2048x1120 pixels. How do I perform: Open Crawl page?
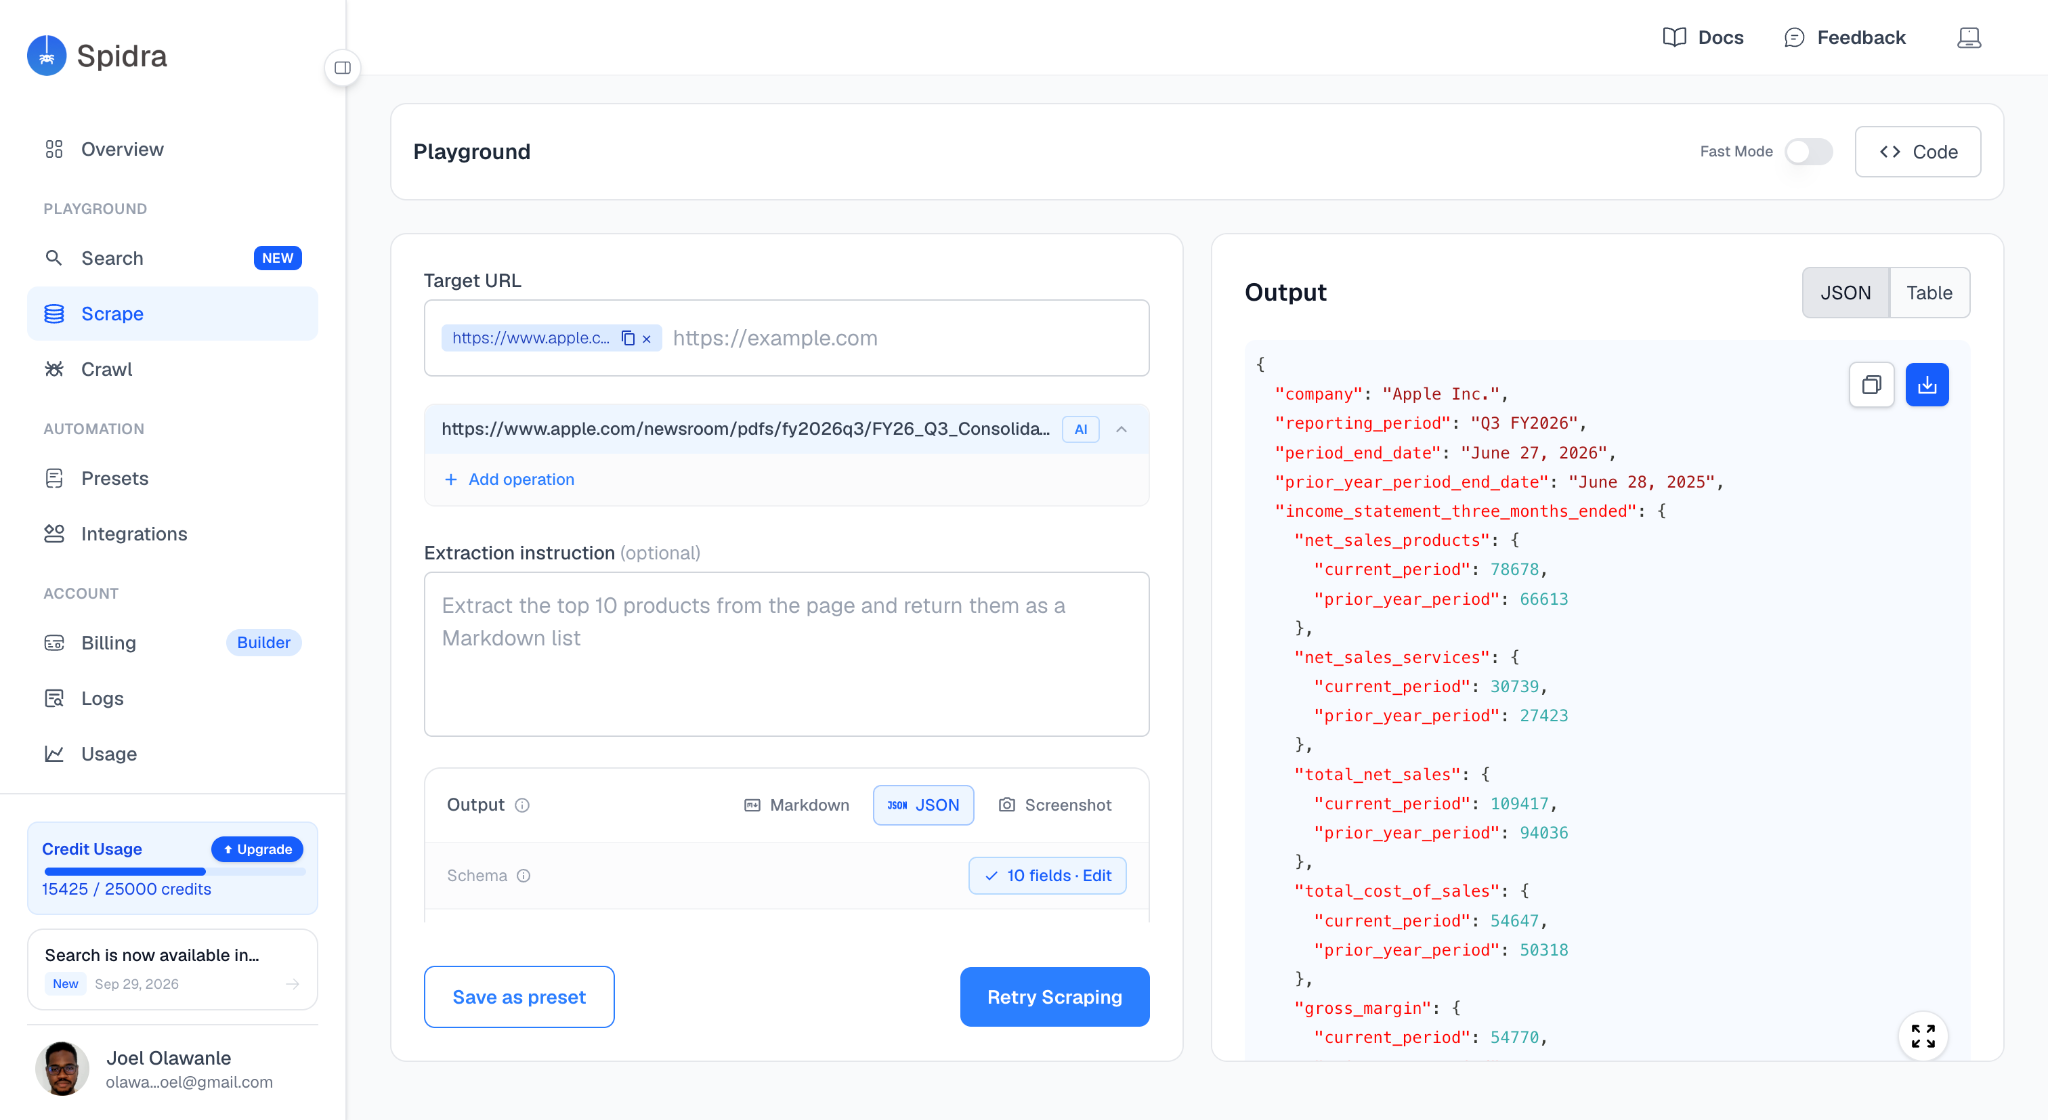pyautogui.click(x=172, y=369)
